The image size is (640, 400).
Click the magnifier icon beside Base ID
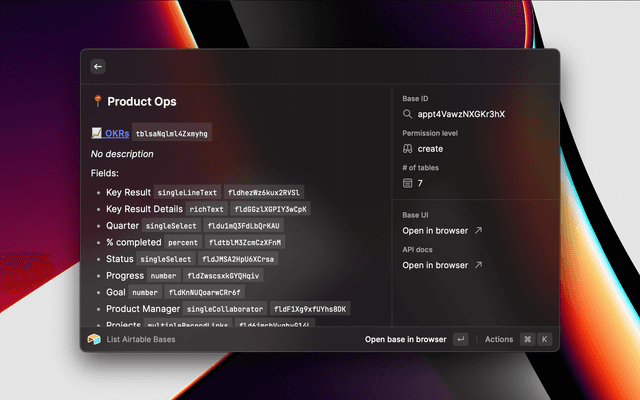pos(408,114)
